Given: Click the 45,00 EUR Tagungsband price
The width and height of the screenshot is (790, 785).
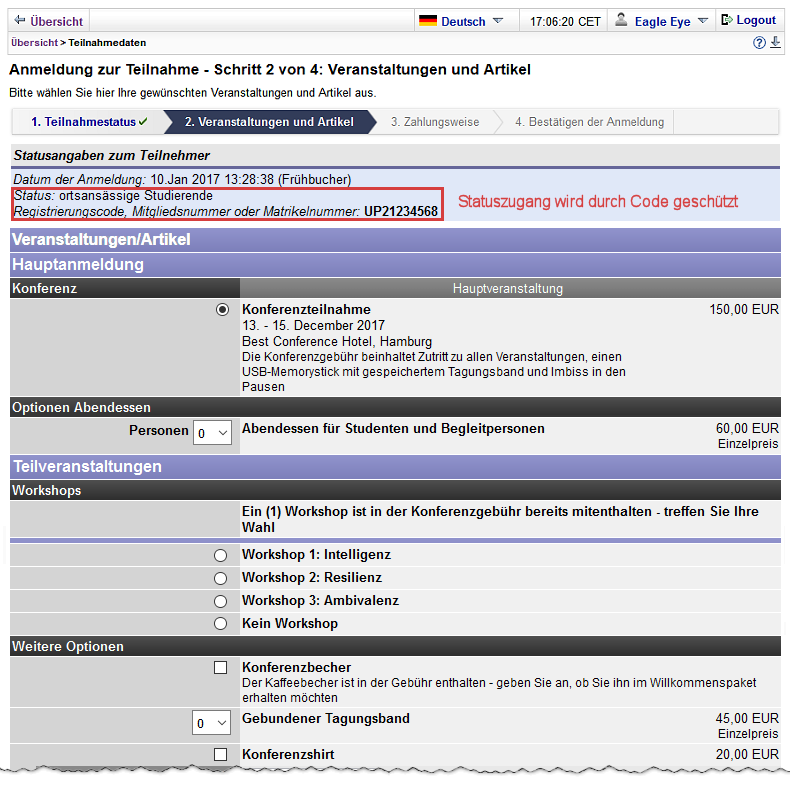Looking at the screenshot, I should (x=747, y=718).
